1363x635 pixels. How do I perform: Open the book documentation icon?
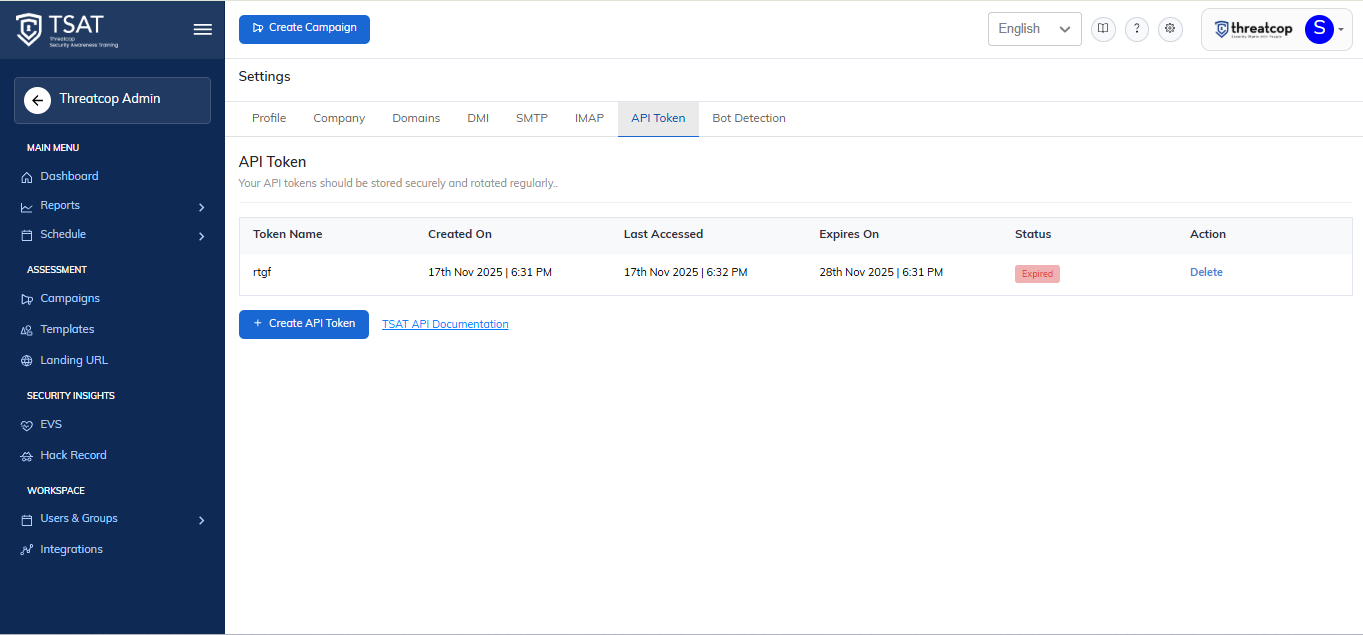[x=1103, y=29]
